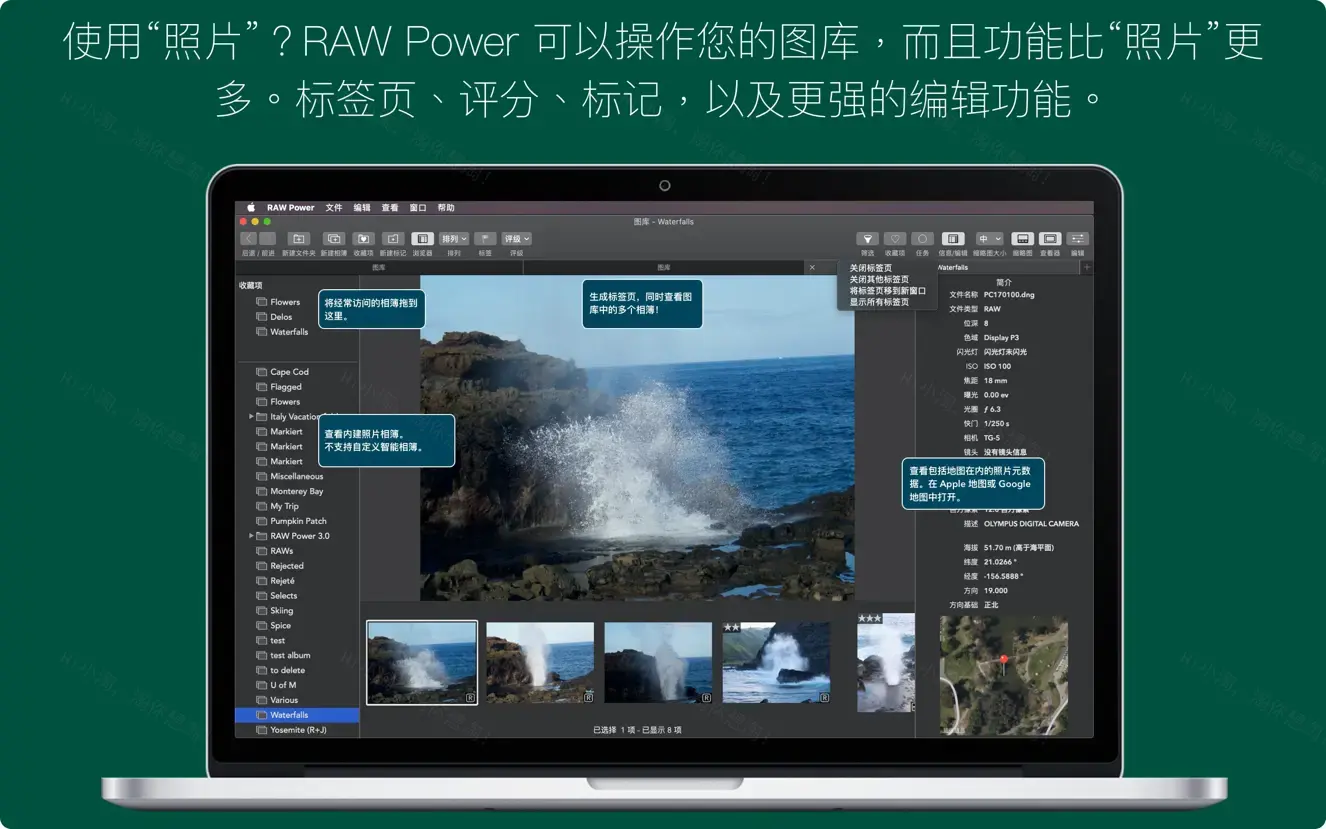Click the 任务 (tasks) circle icon

(922, 238)
